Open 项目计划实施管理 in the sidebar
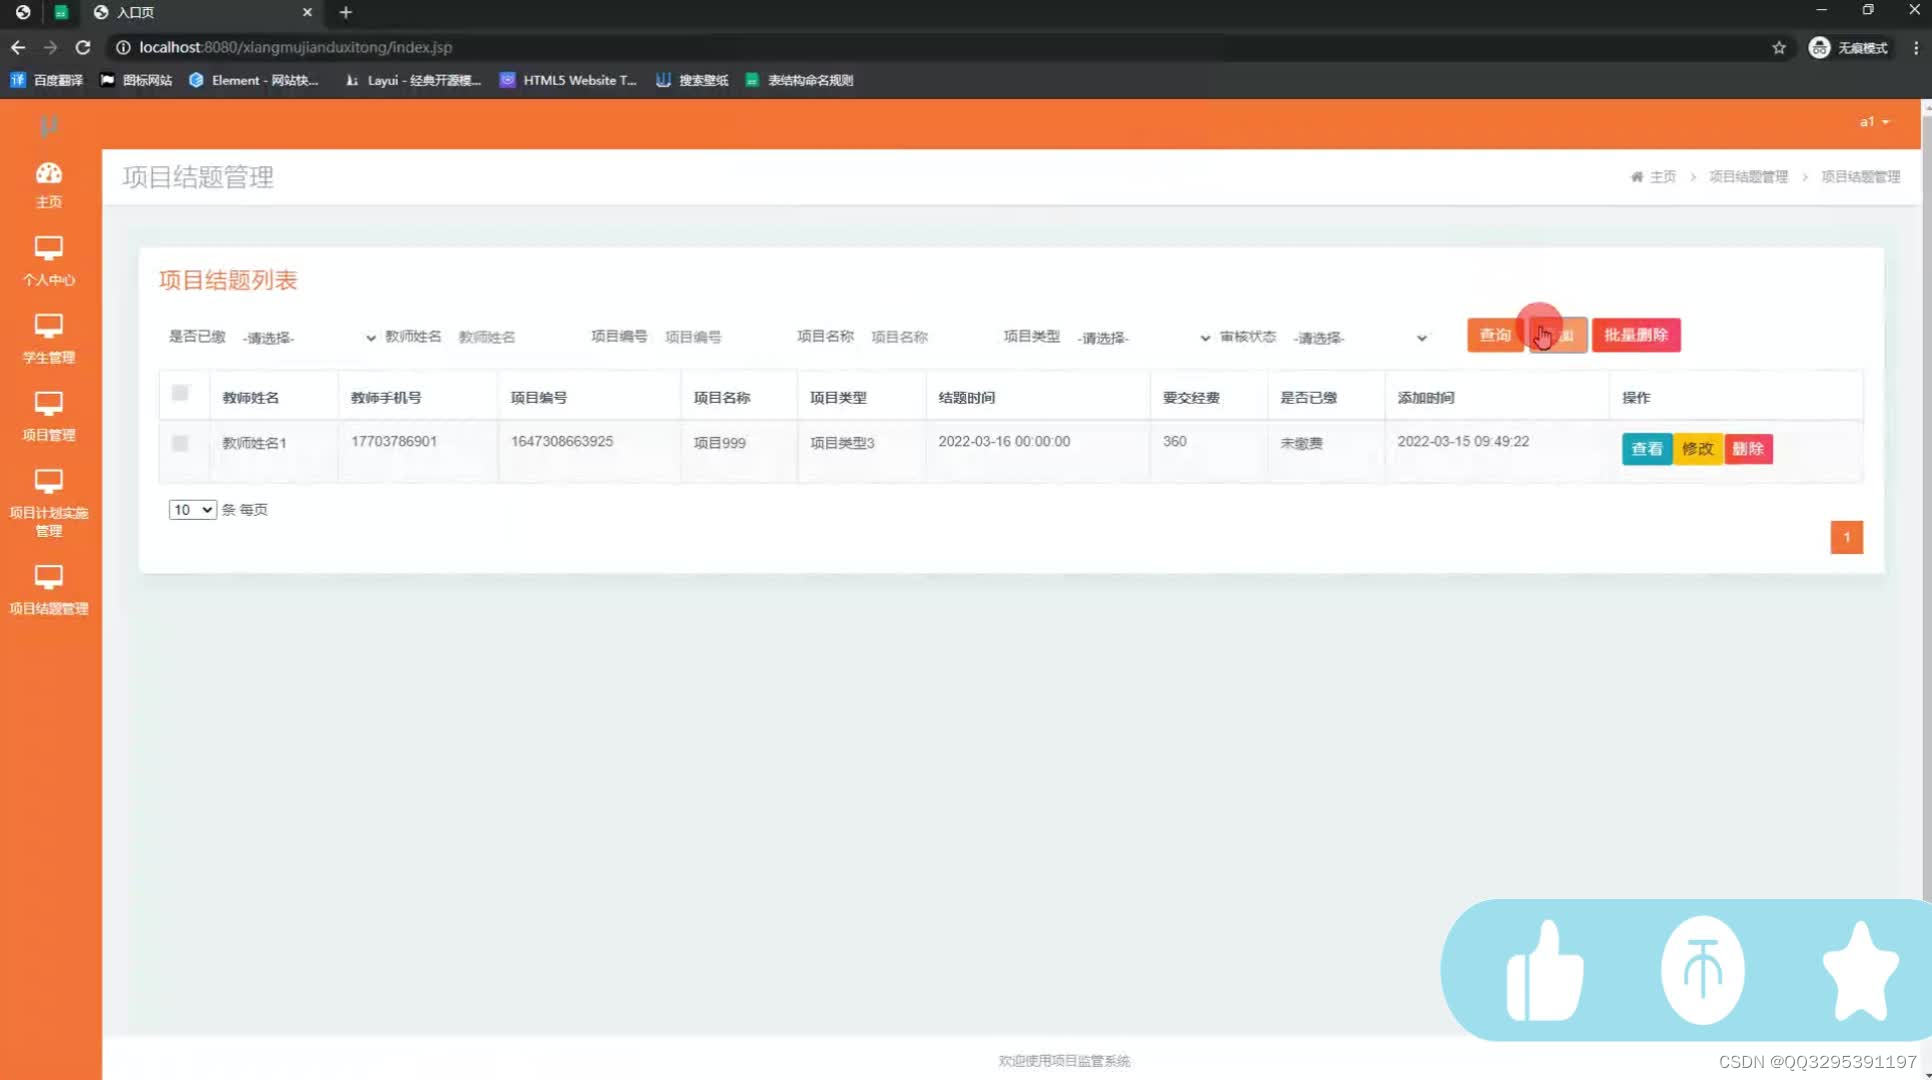 click(49, 503)
